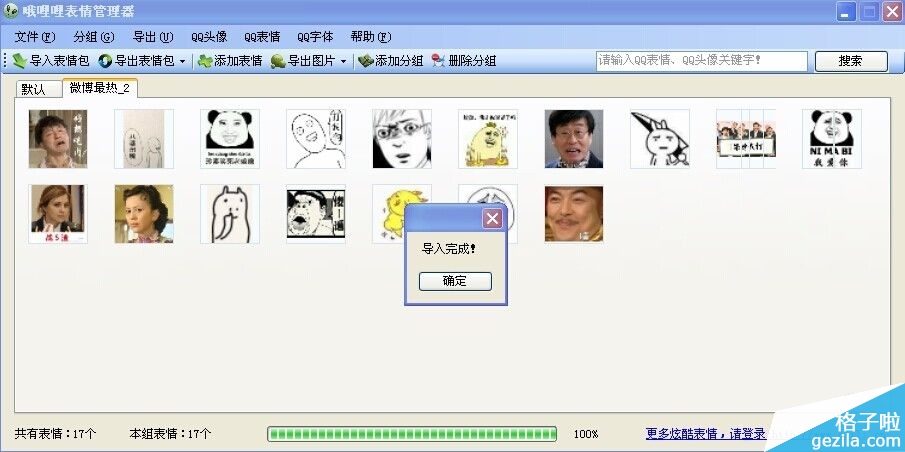Select the man with glasses photo emoticon
The height and width of the screenshot is (452, 905).
pyautogui.click(x=574, y=139)
